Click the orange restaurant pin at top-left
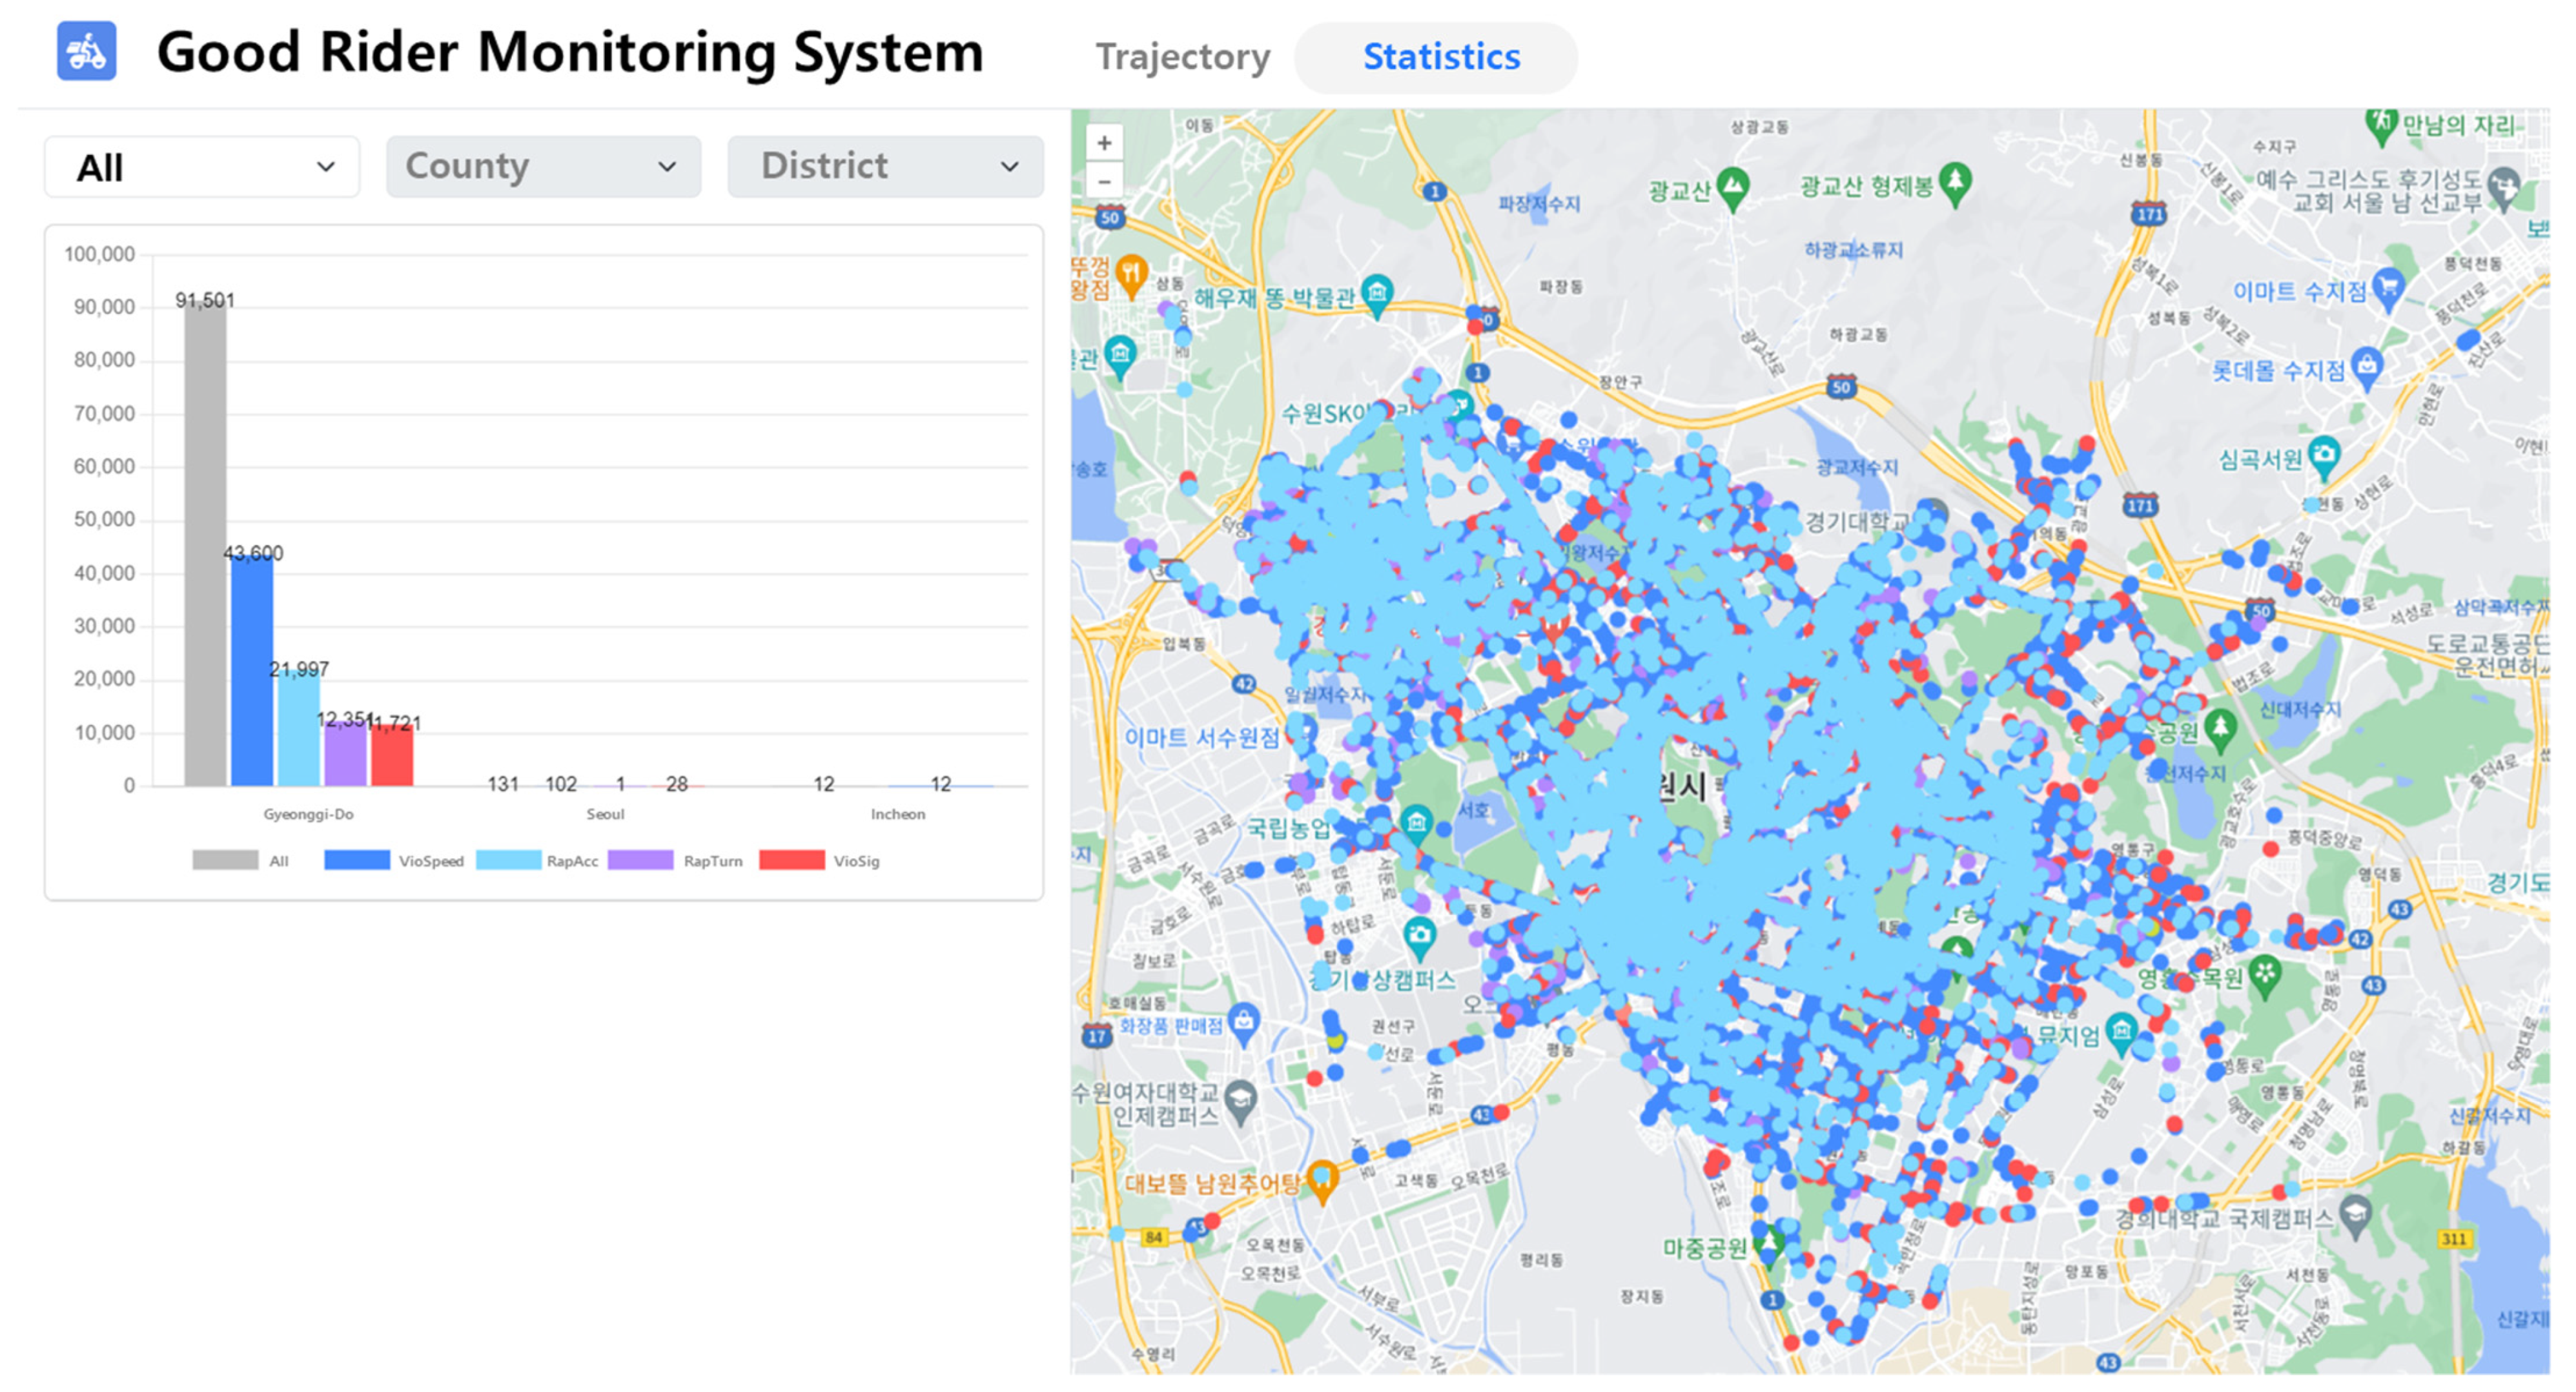2576x1392 pixels. coord(1131,273)
